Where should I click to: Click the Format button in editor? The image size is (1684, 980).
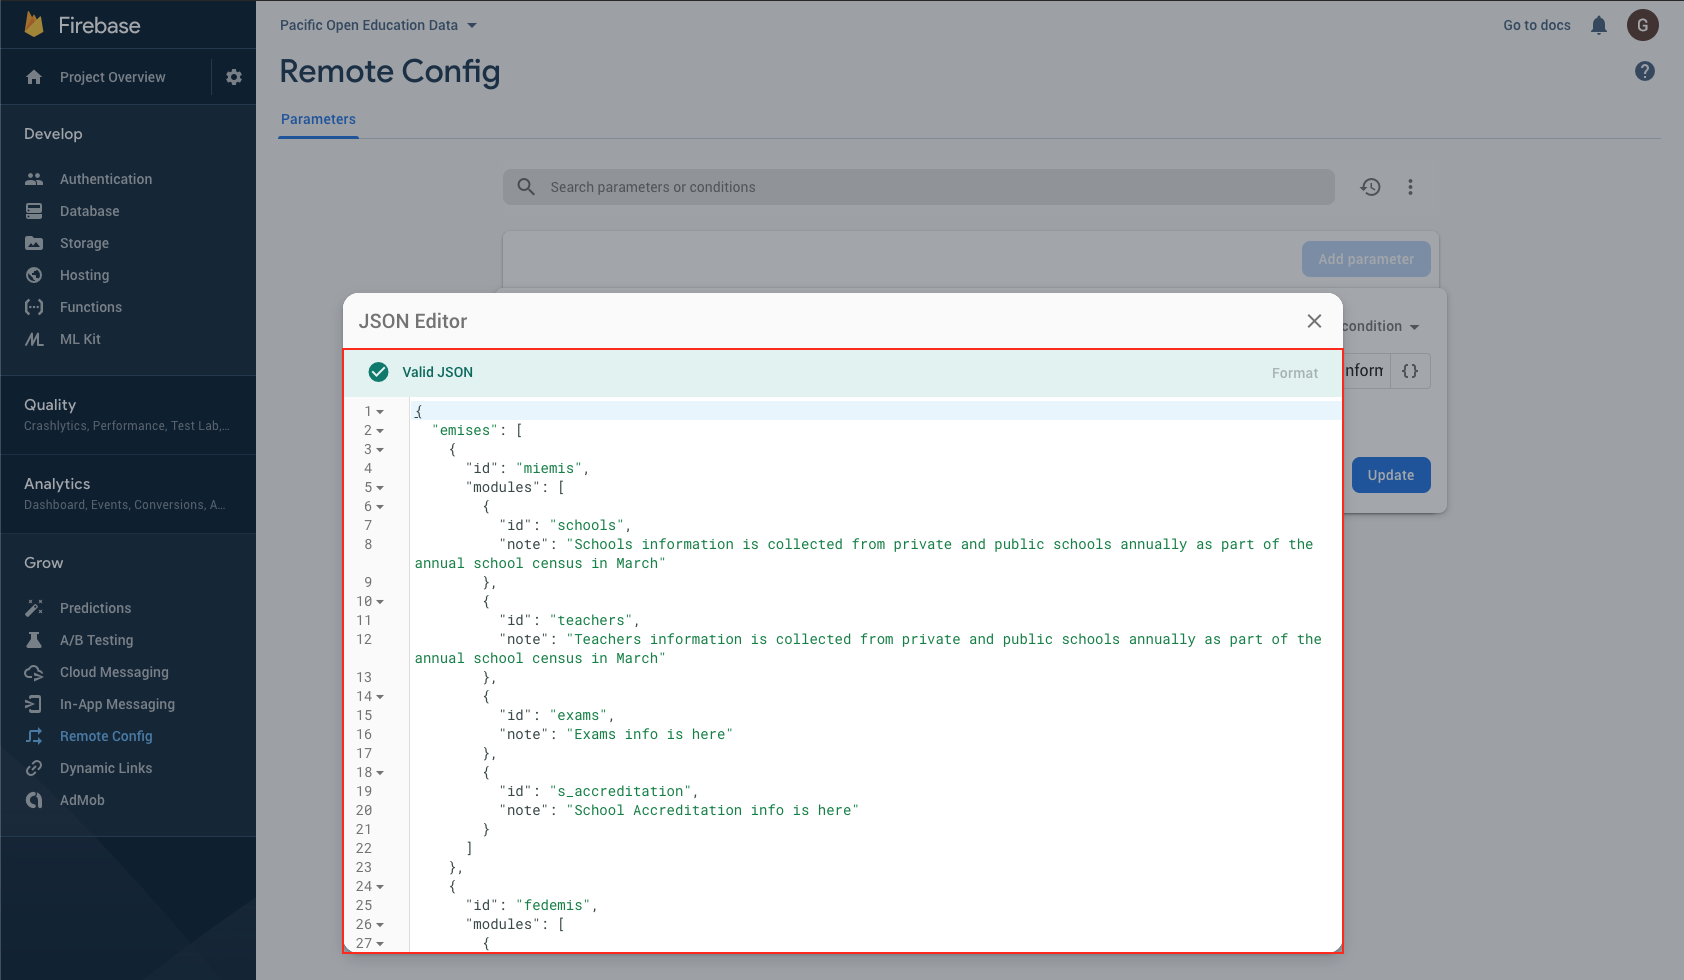pyautogui.click(x=1294, y=373)
